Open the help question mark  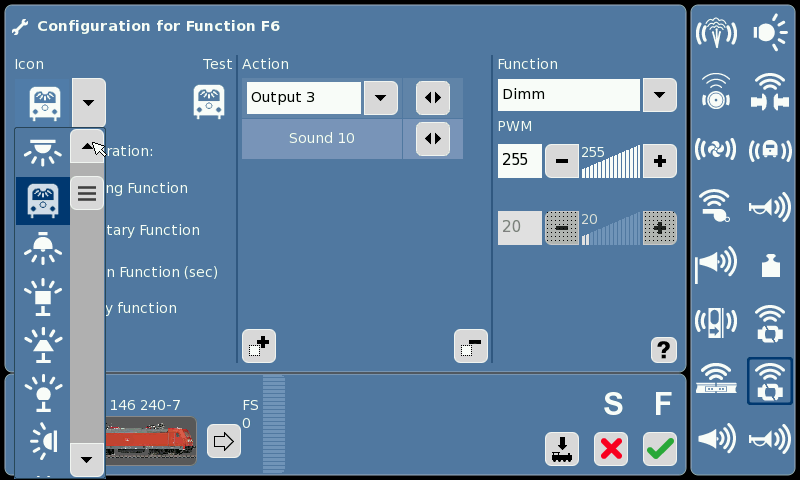point(663,350)
